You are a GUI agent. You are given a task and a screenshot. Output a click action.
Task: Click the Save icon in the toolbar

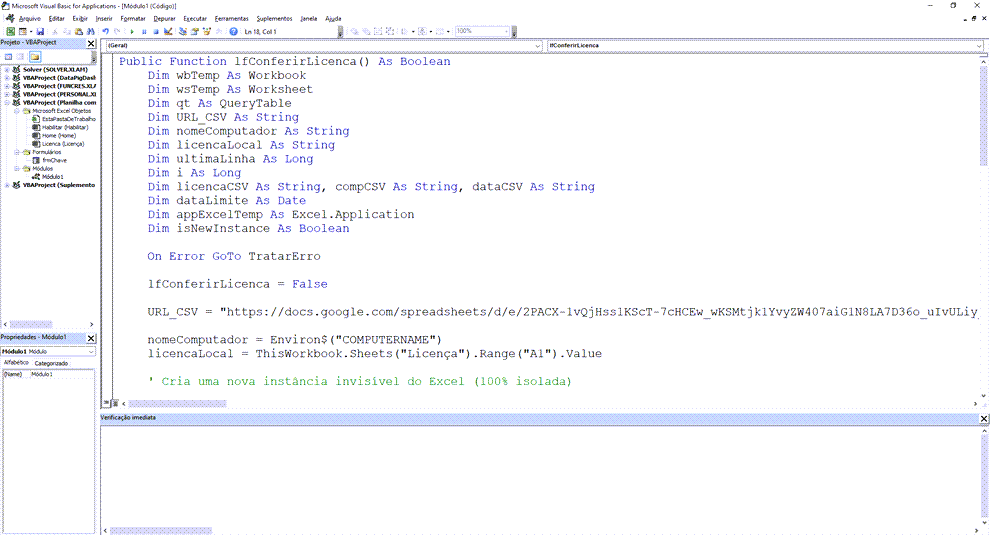pyautogui.click(x=41, y=32)
